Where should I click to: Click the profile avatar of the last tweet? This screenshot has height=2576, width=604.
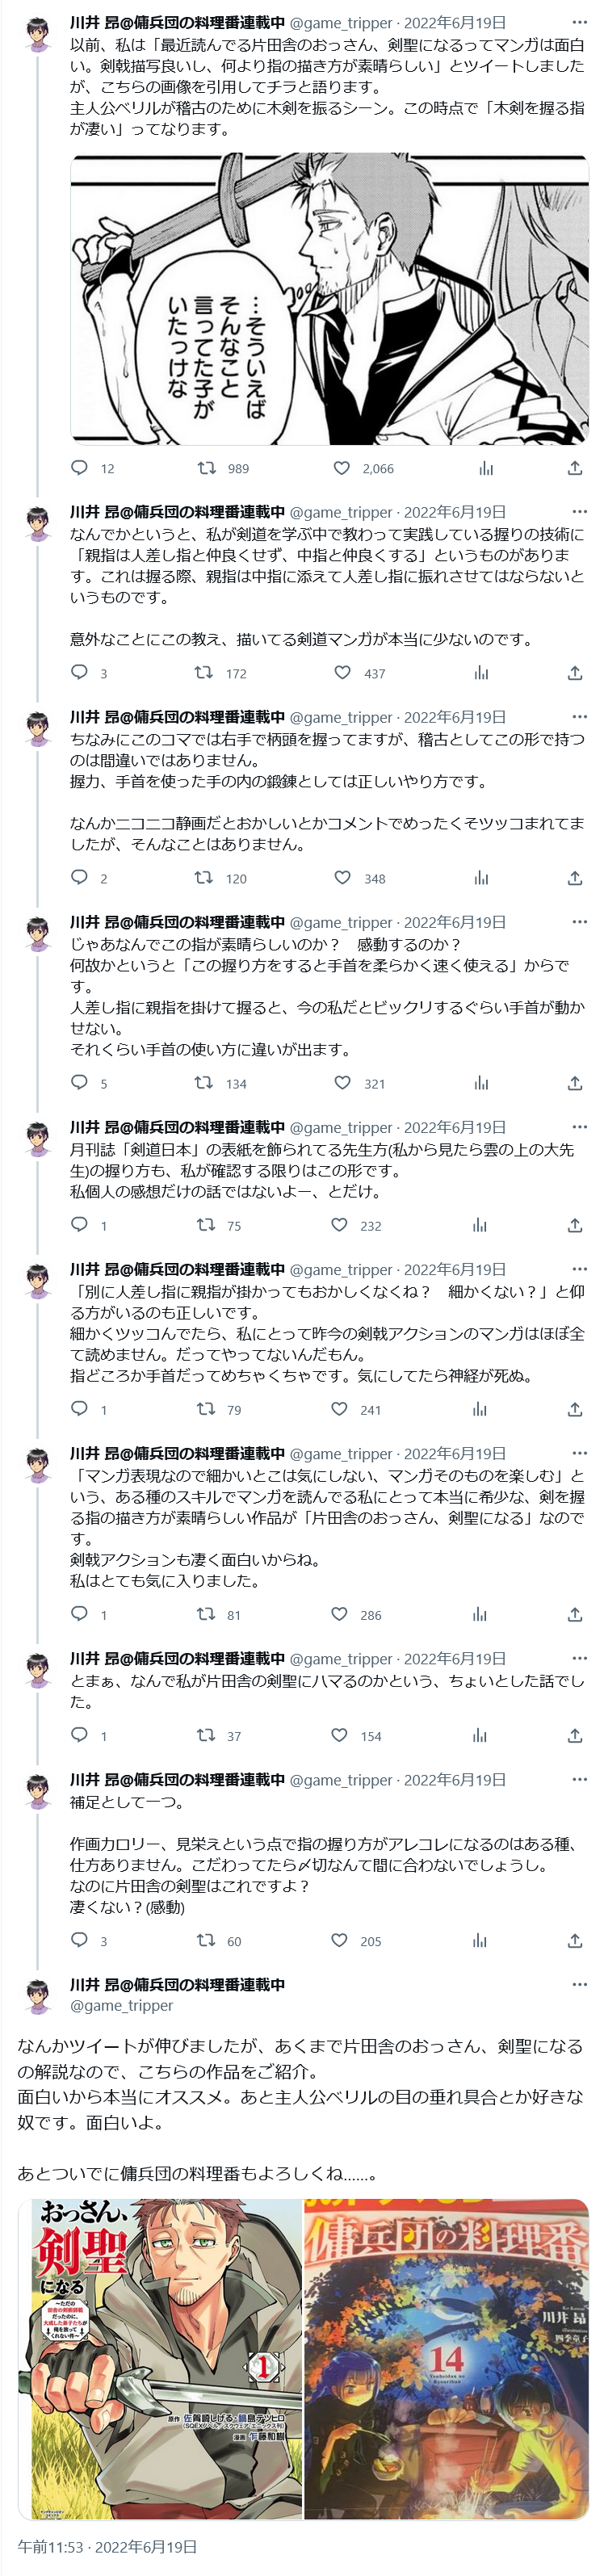[x=38, y=1994]
